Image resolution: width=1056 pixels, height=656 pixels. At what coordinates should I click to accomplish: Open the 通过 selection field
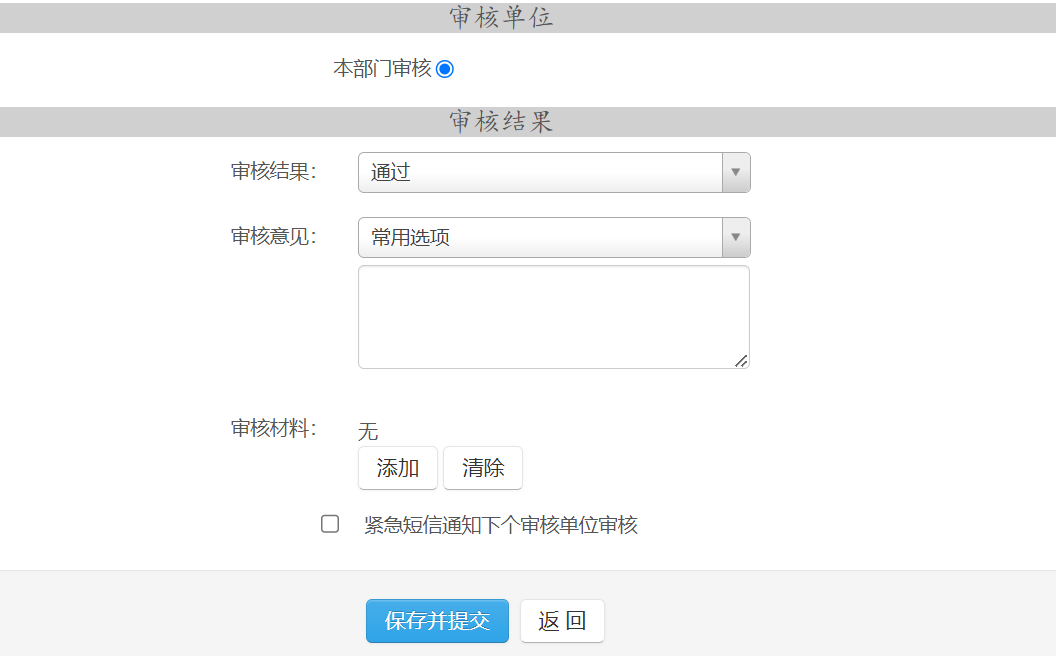click(x=540, y=172)
